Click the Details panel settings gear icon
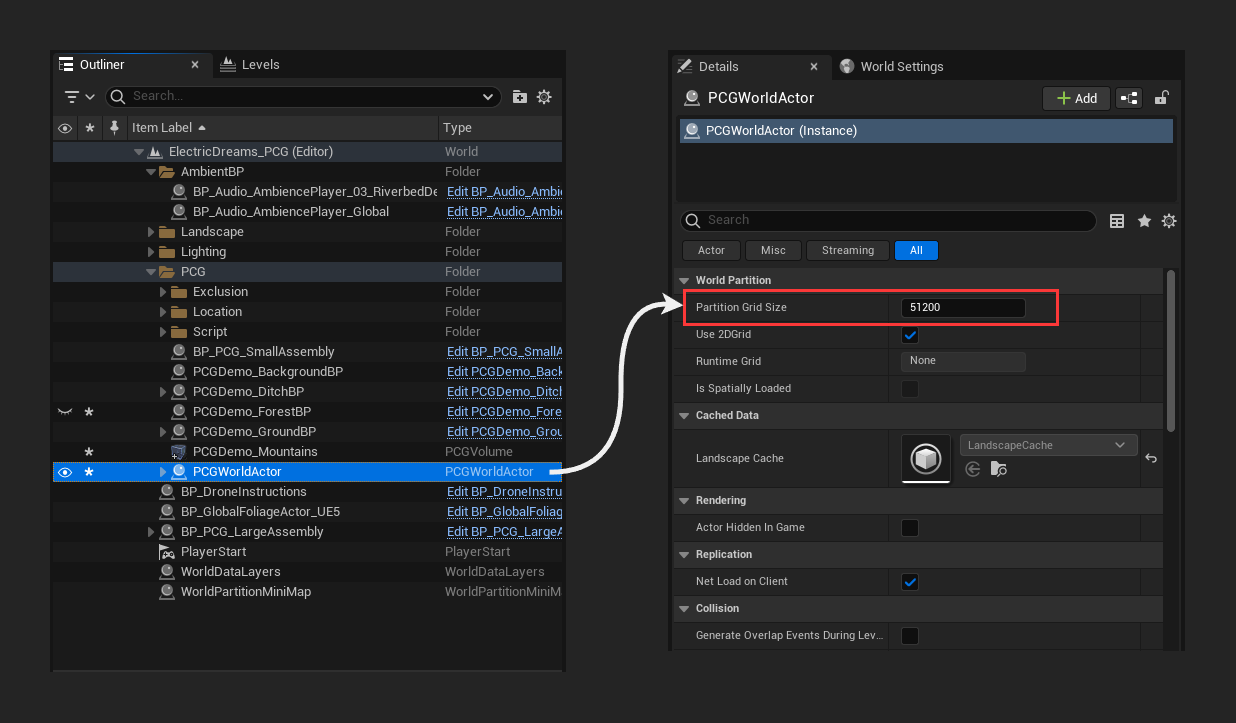Screen dimensions: 1236x723 [1169, 220]
